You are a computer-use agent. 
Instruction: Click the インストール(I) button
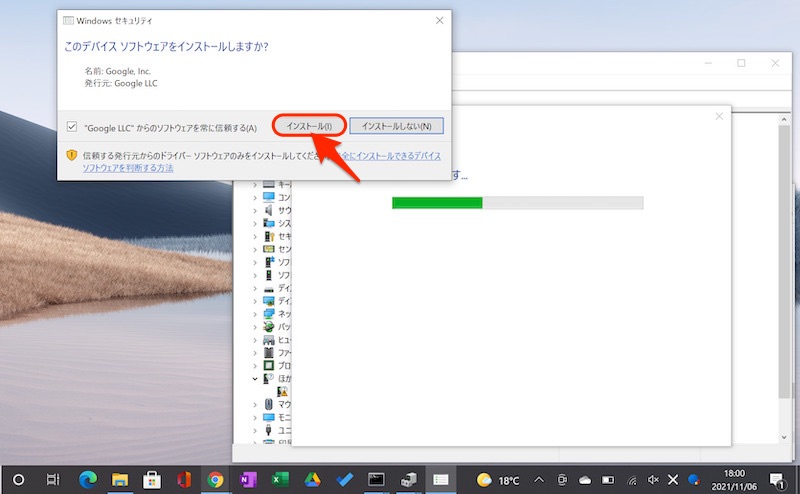[309, 126]
